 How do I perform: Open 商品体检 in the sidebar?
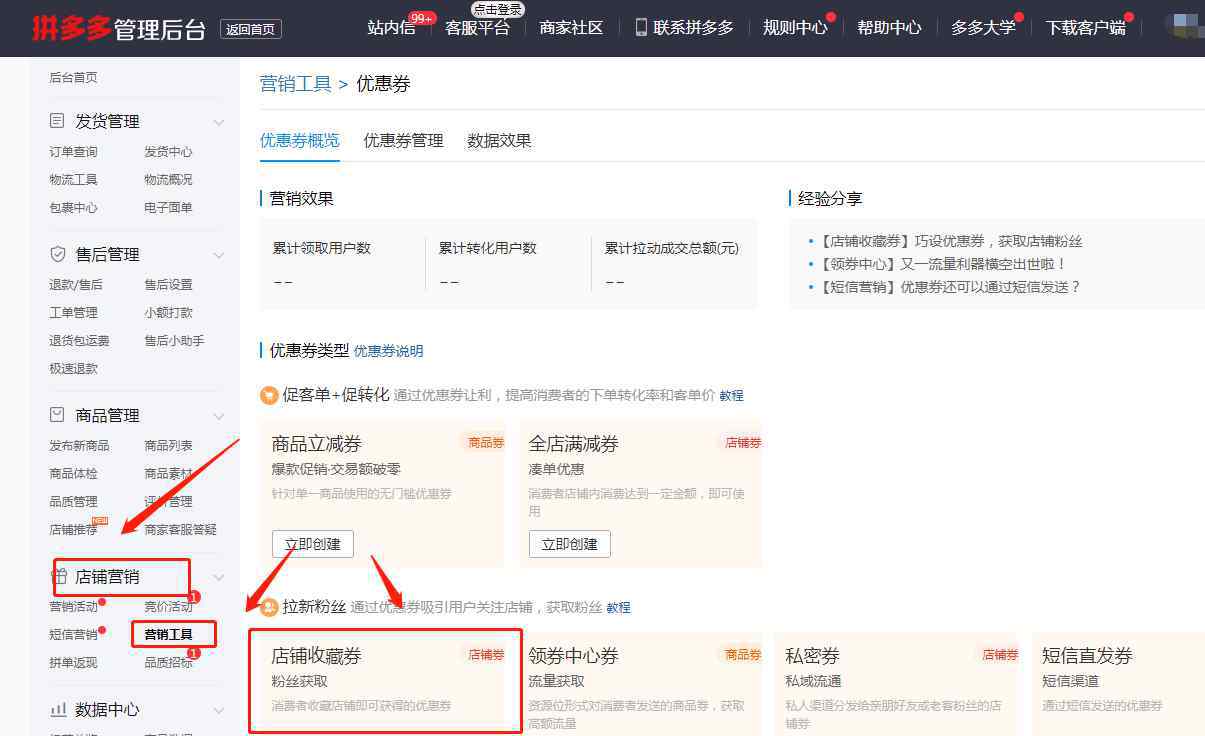point(74,474)
